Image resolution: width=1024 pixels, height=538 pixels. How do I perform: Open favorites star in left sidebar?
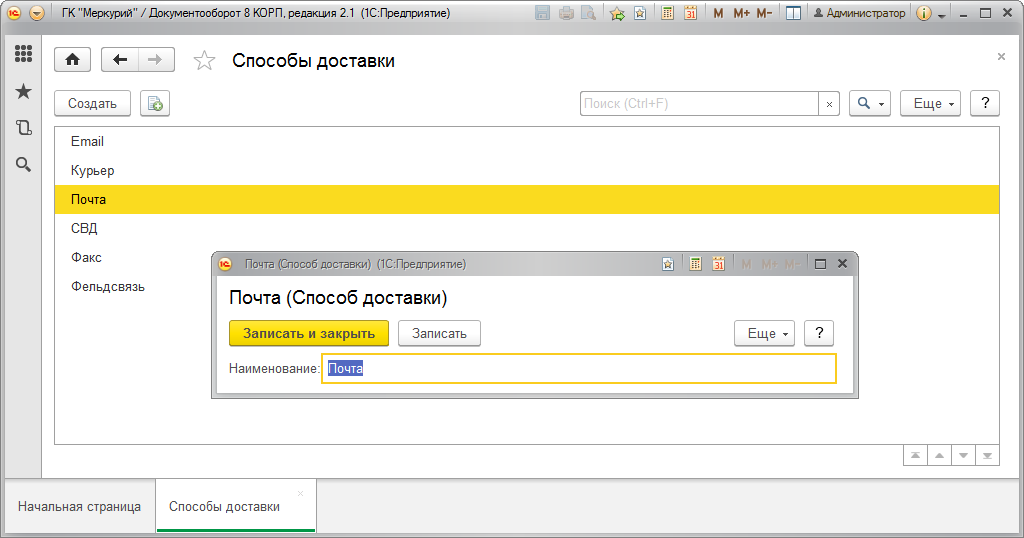coord(24,91)
